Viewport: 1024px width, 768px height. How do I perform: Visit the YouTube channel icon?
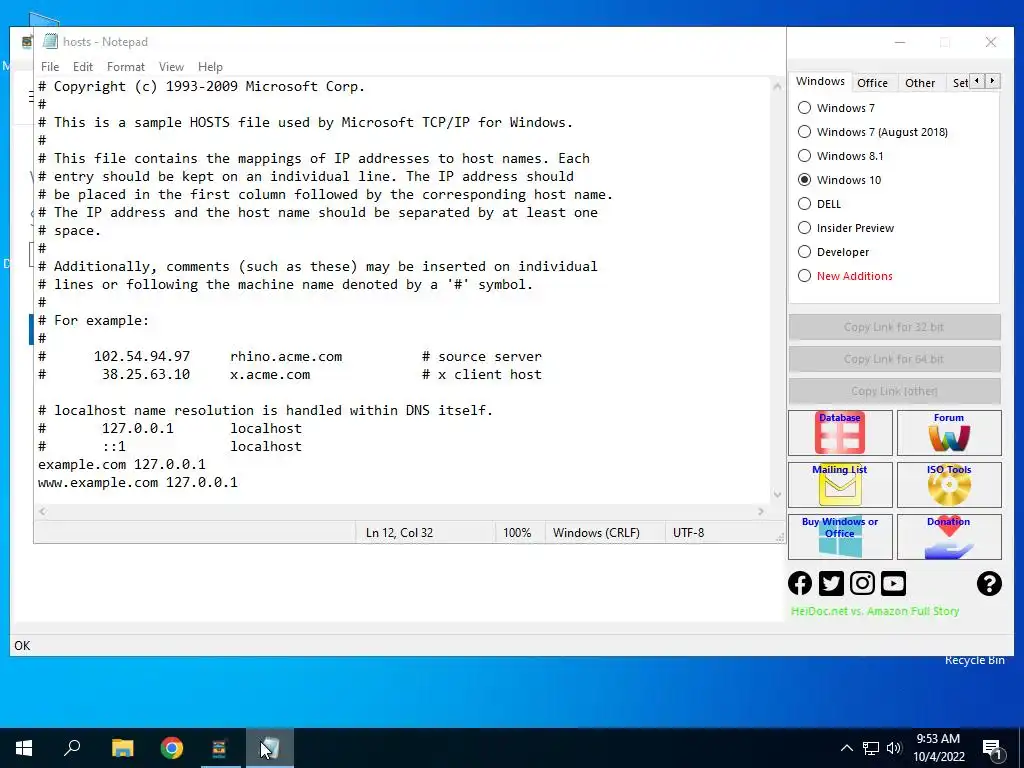(893, 583)
